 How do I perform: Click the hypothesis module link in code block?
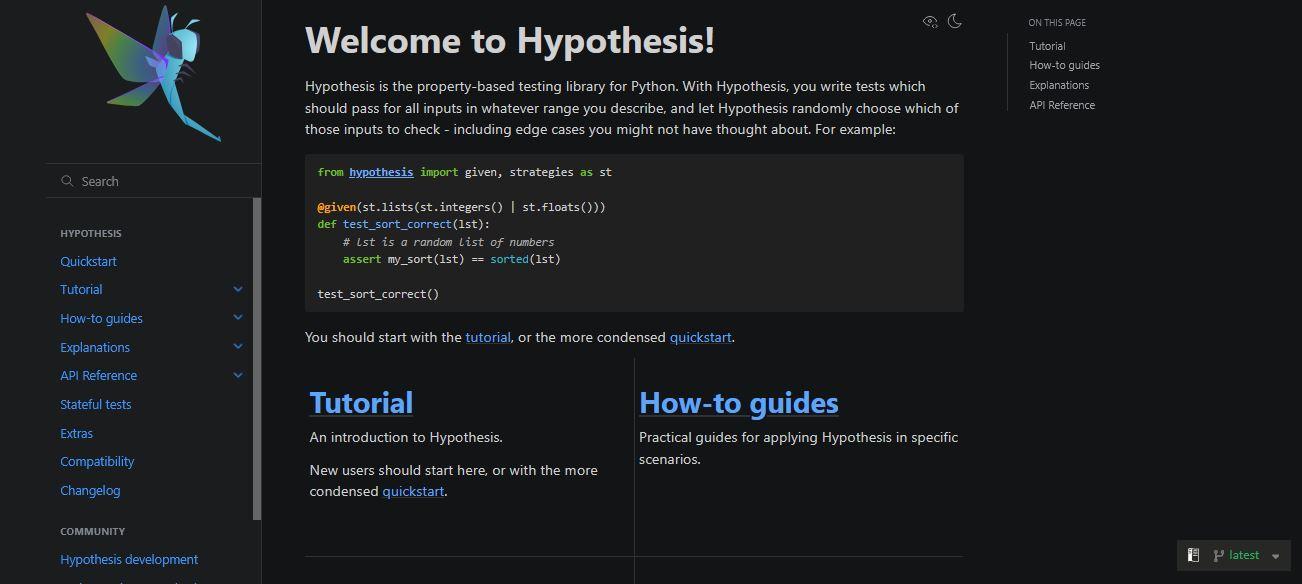point(381,172)
